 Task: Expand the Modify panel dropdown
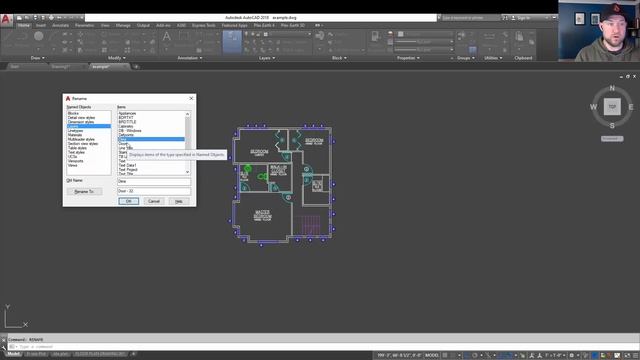[x=117, y=58]
